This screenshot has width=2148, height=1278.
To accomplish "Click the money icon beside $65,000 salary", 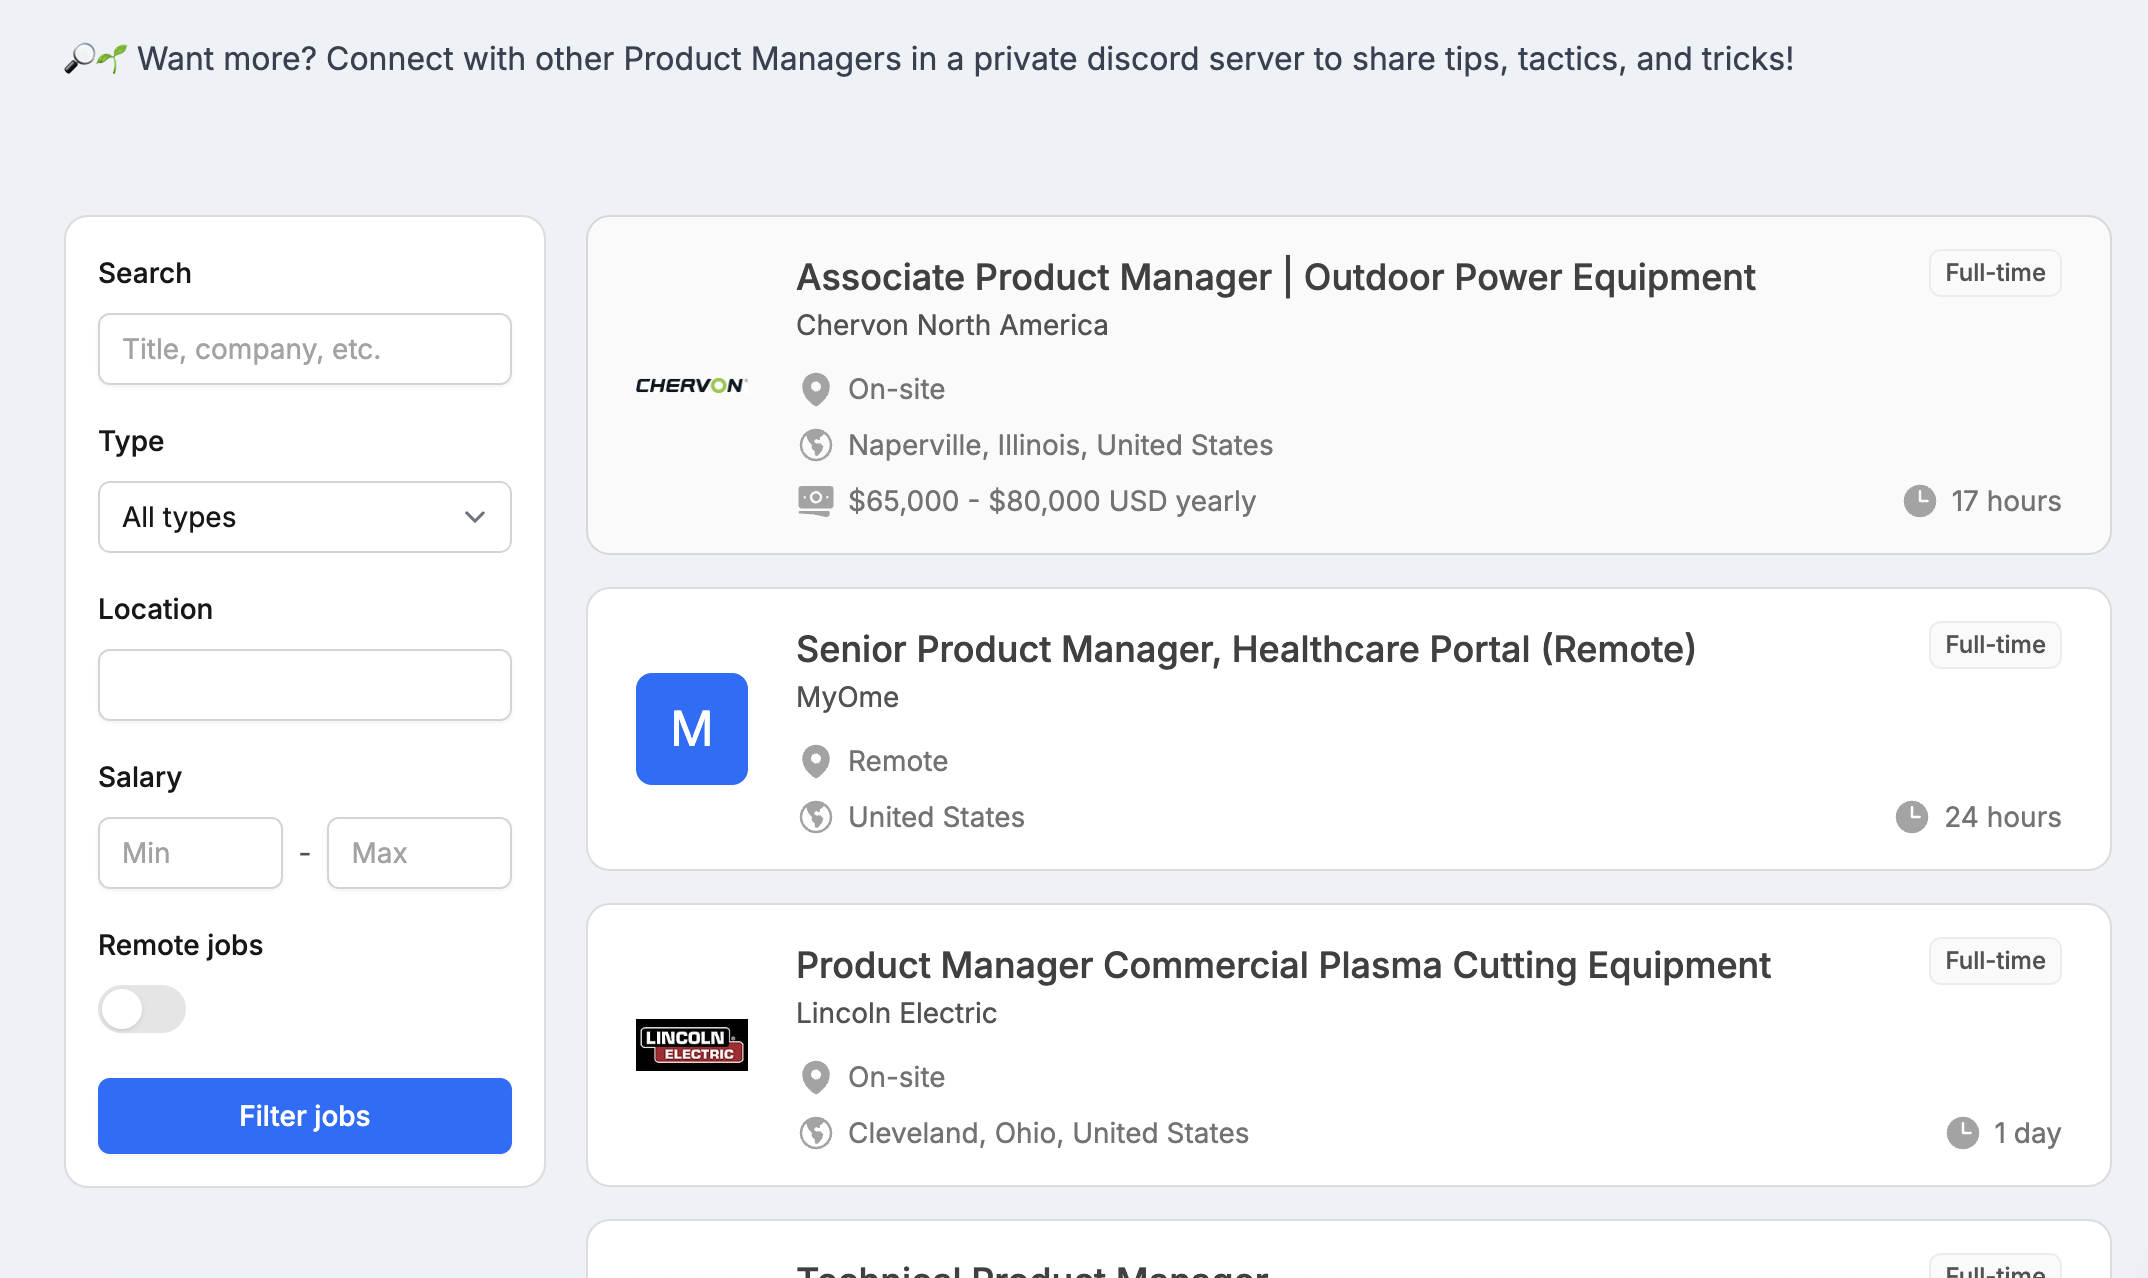I will coord(815,500).
